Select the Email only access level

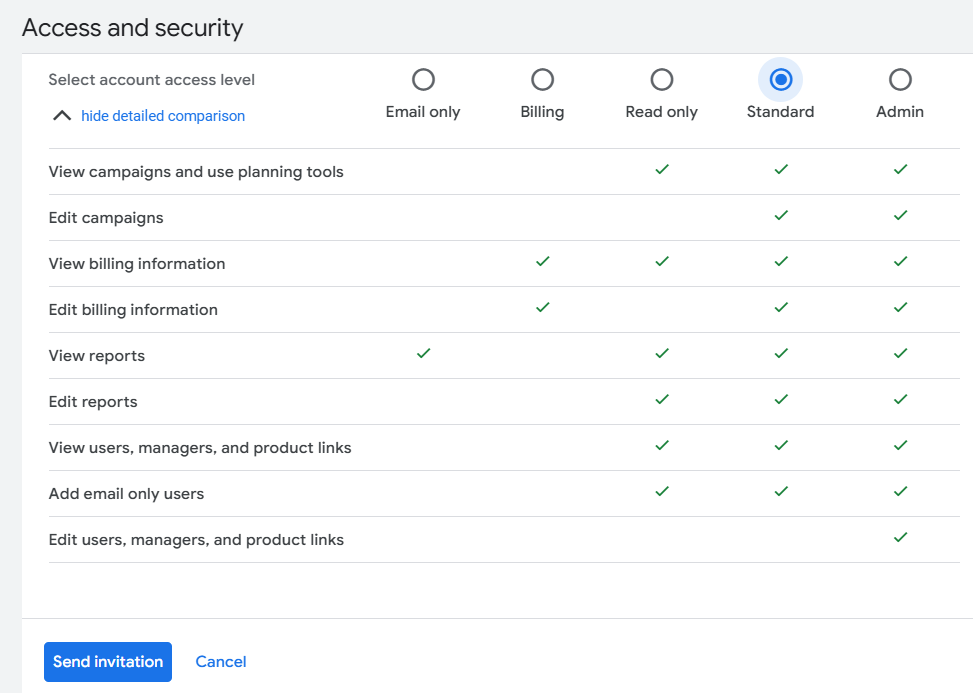point(423,79)
